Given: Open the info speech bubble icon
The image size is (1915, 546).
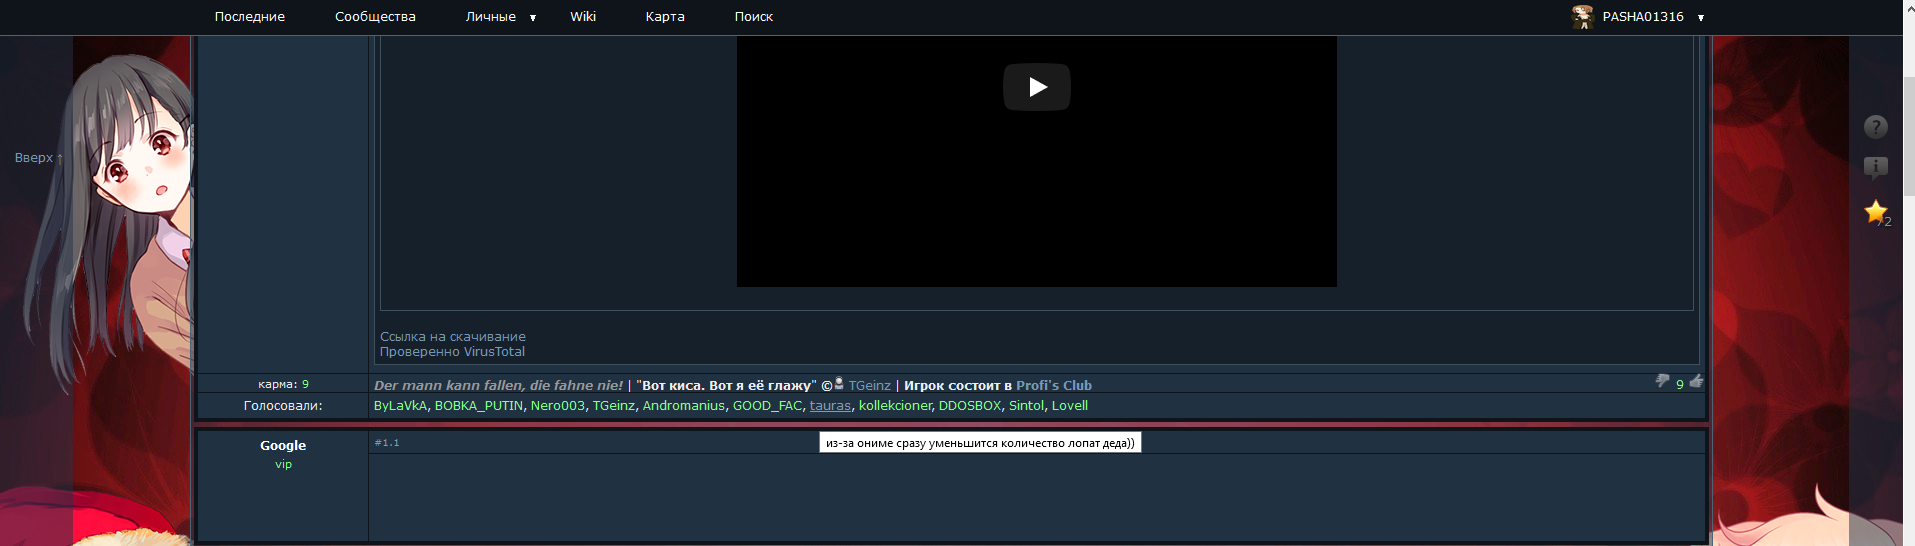Looking at the screenshot, I should [x=1875, y=168].
